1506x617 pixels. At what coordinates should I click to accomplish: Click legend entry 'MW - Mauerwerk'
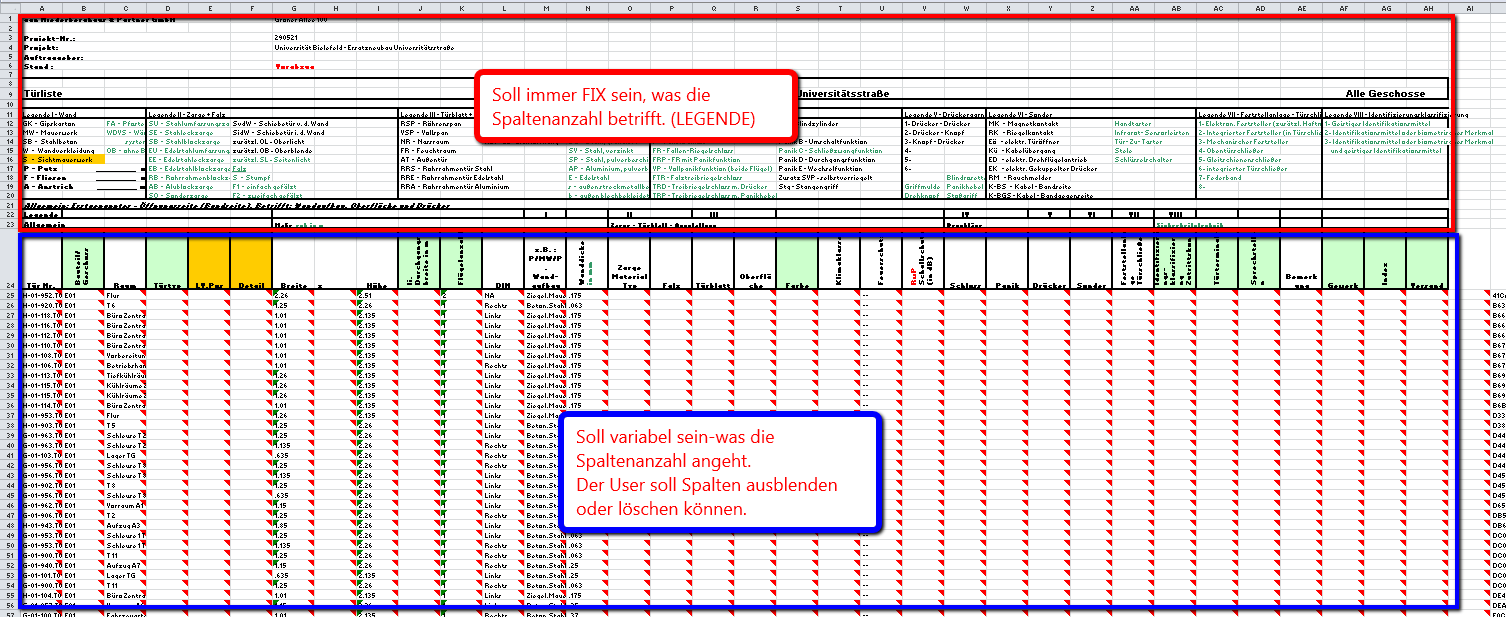coord(49,132)
